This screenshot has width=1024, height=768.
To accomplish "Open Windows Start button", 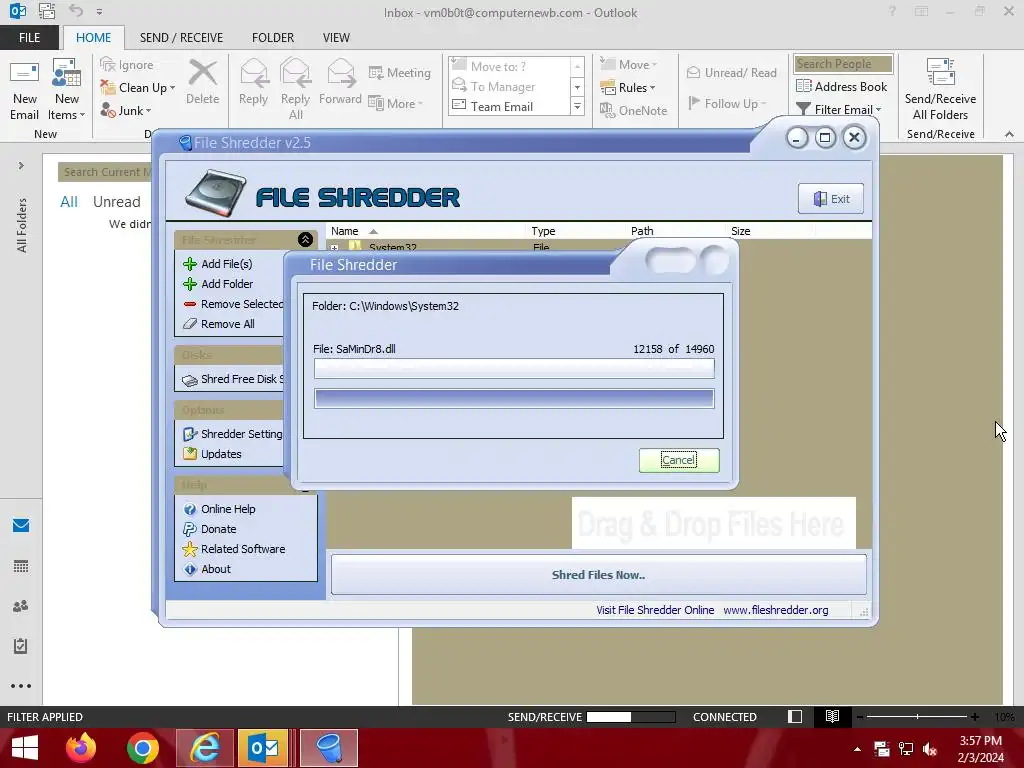I will click(x=25, y=748).
